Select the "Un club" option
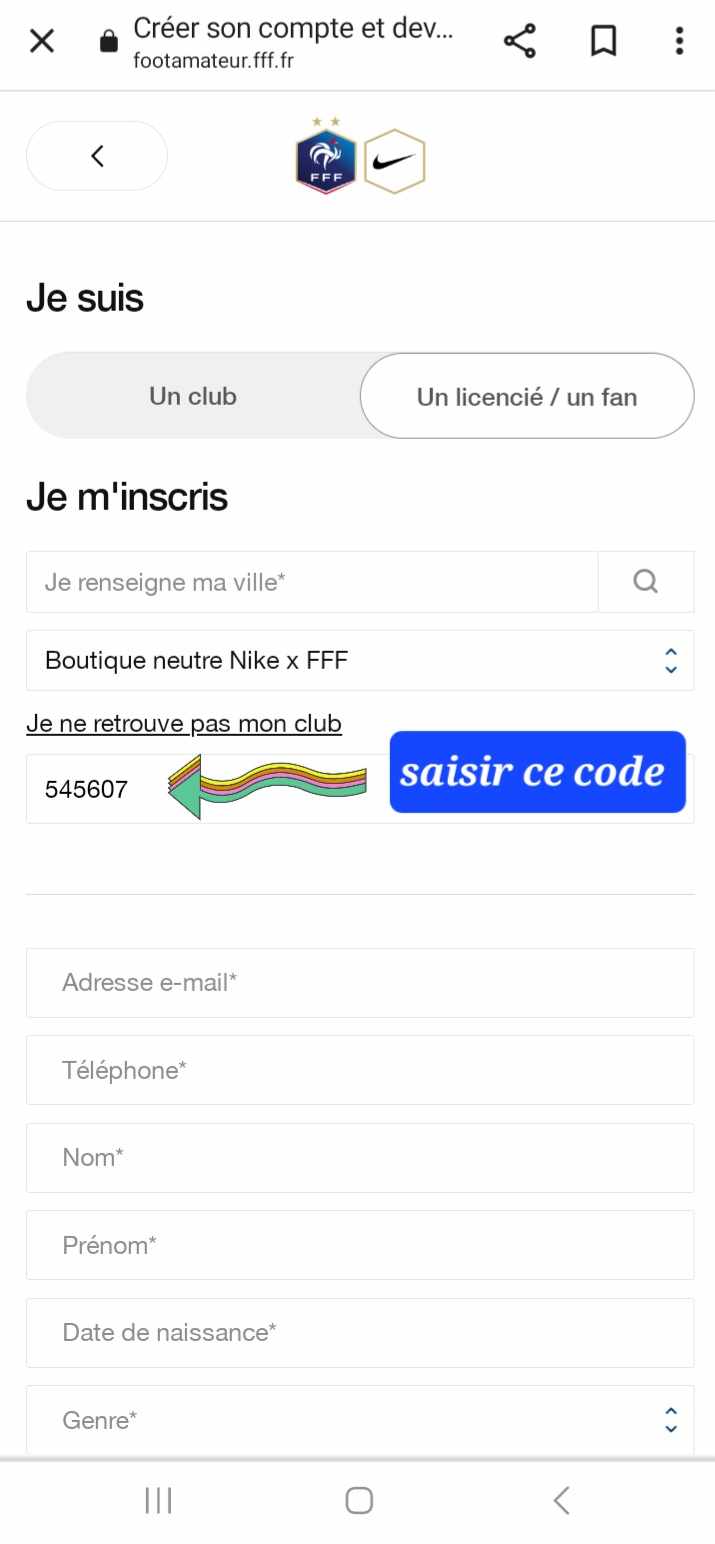Viewport: 715px width, 1544px height. point(193,396)
